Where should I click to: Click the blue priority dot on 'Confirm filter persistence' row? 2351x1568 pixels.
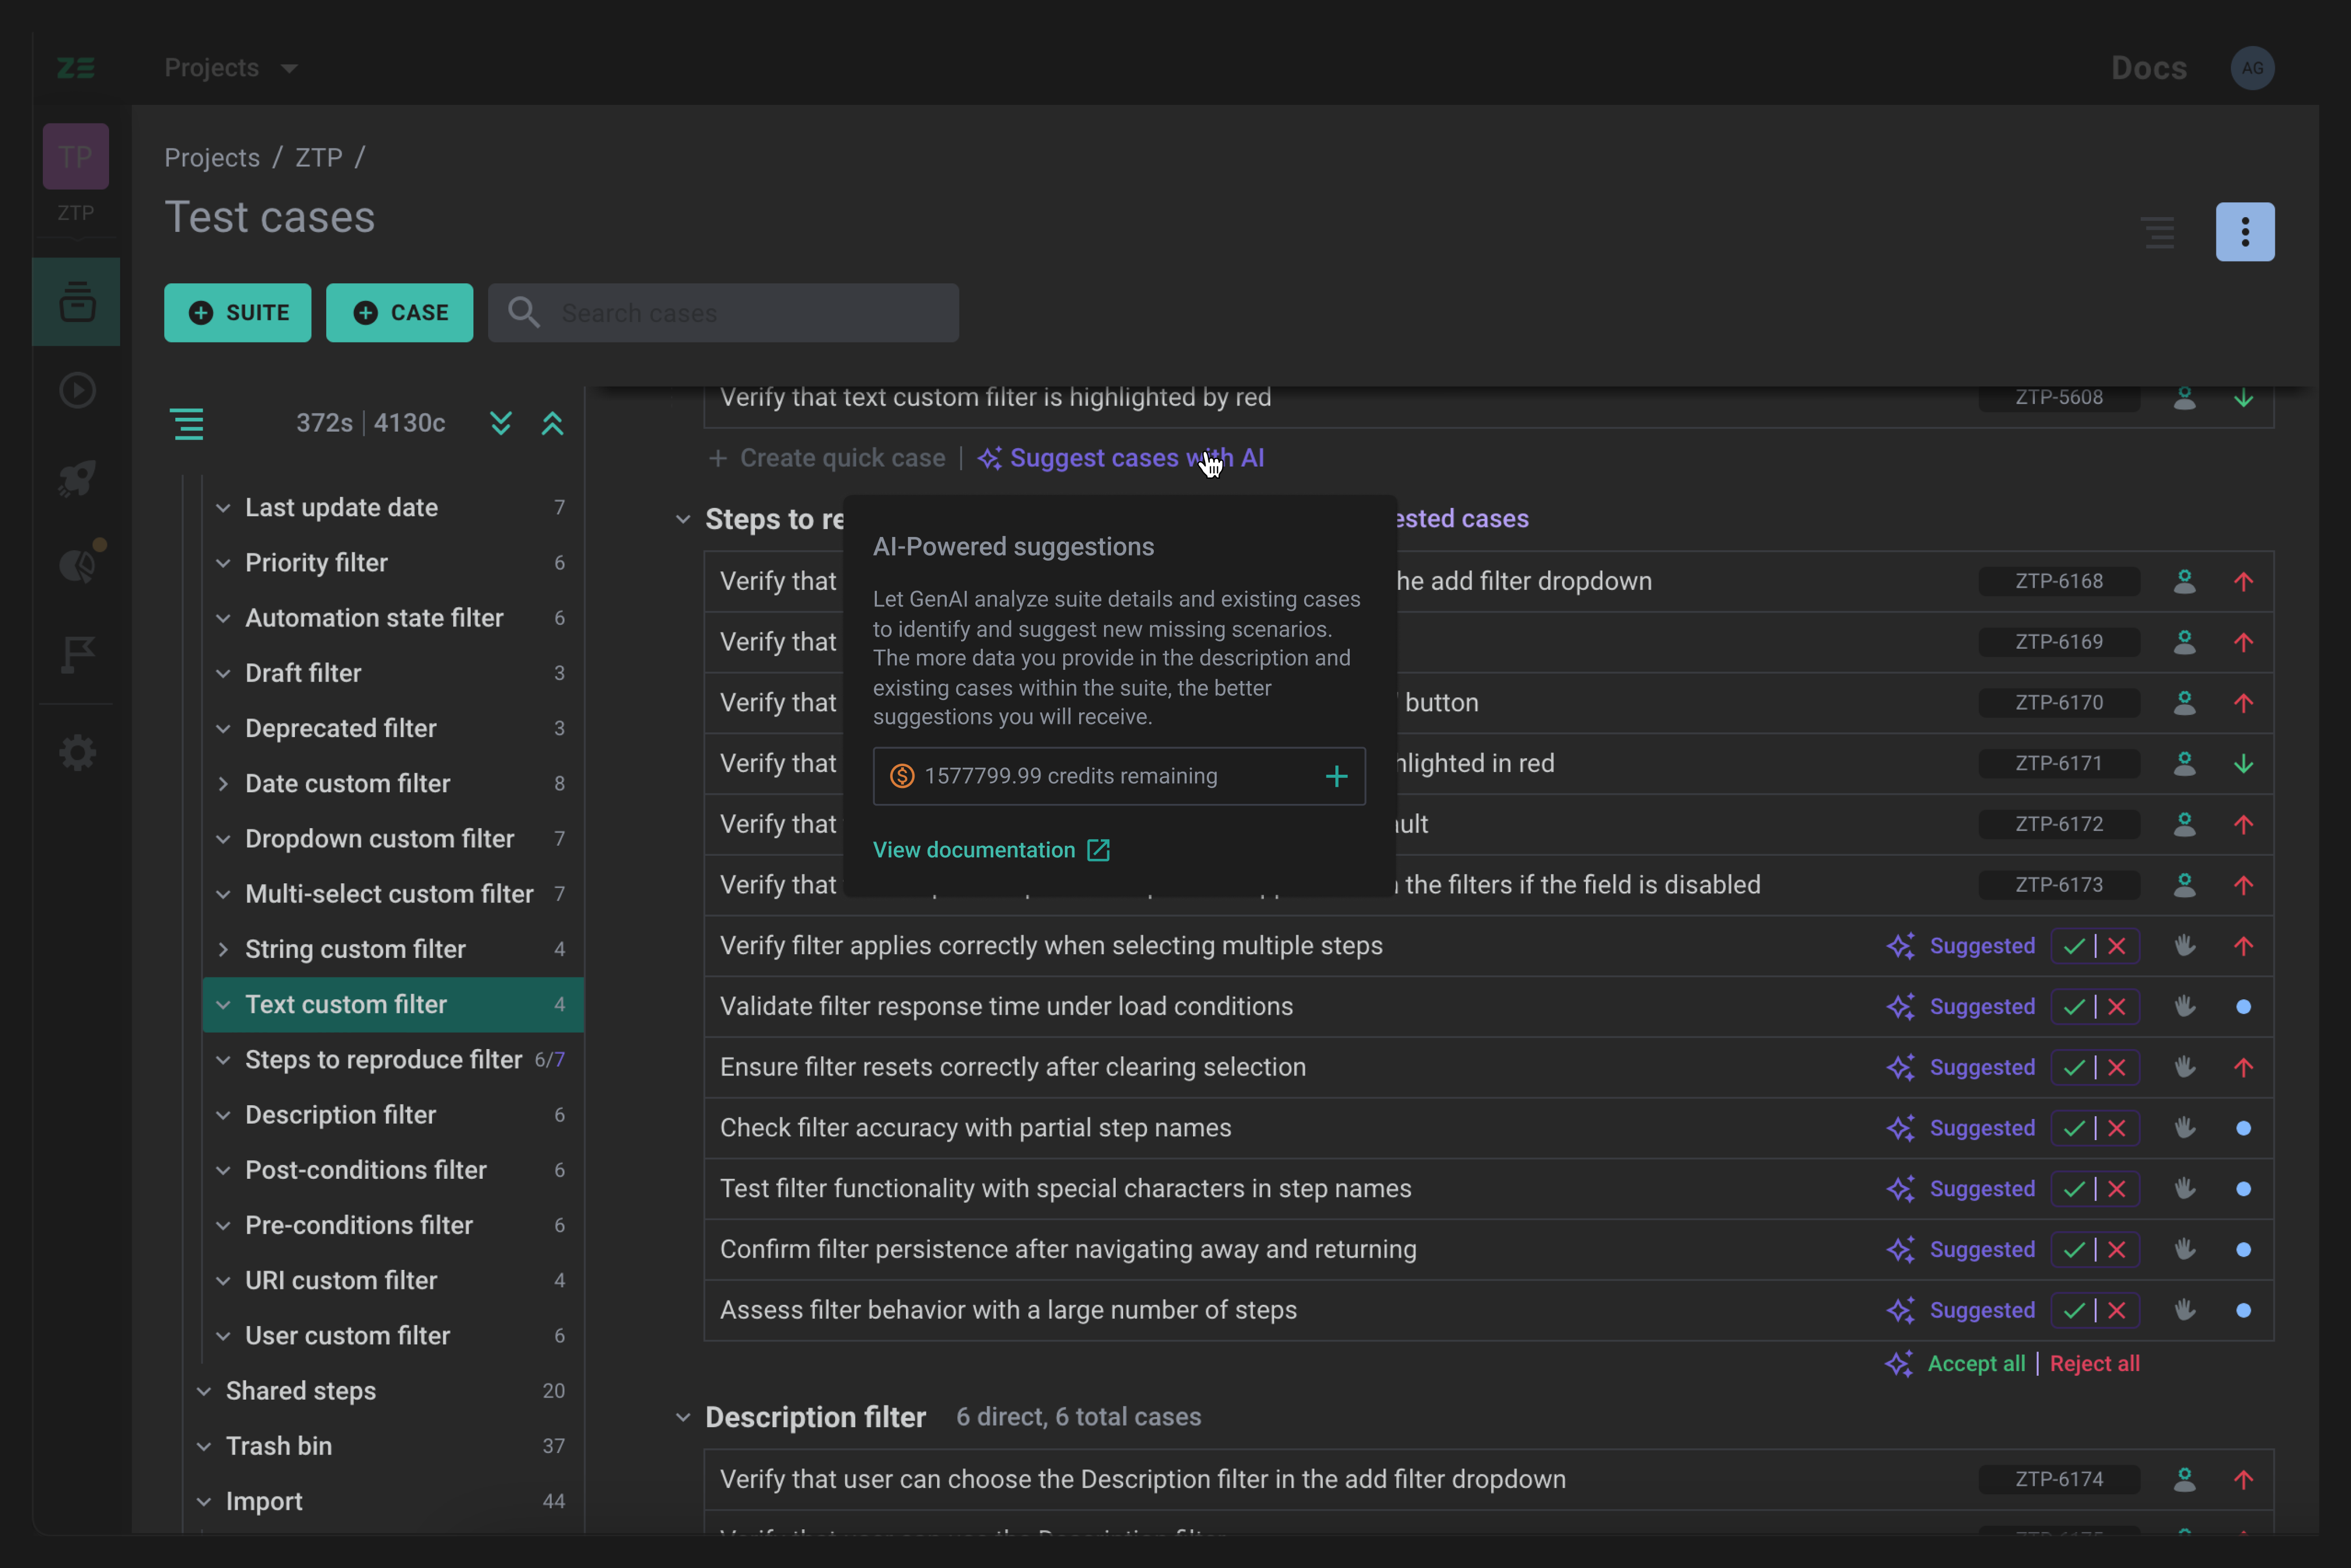pos(2243,1250)
